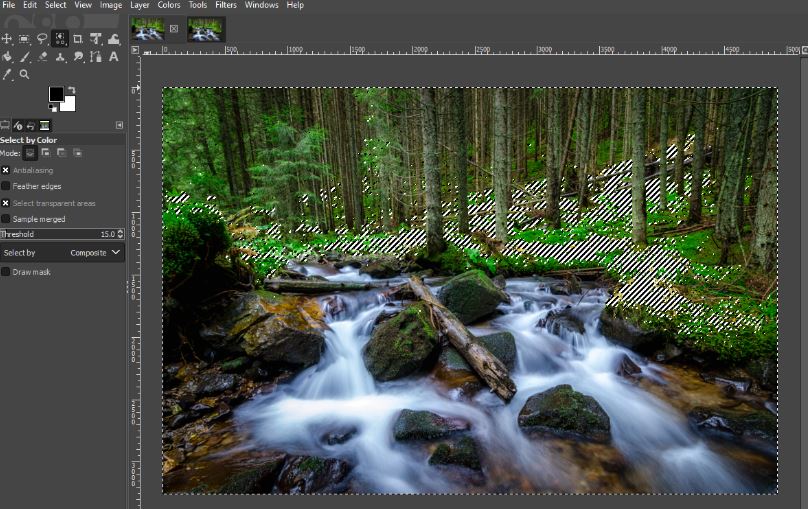808x509 pixels.
Task: Open the tool options panel menu arrow
Action: click(x=119, y=125)
